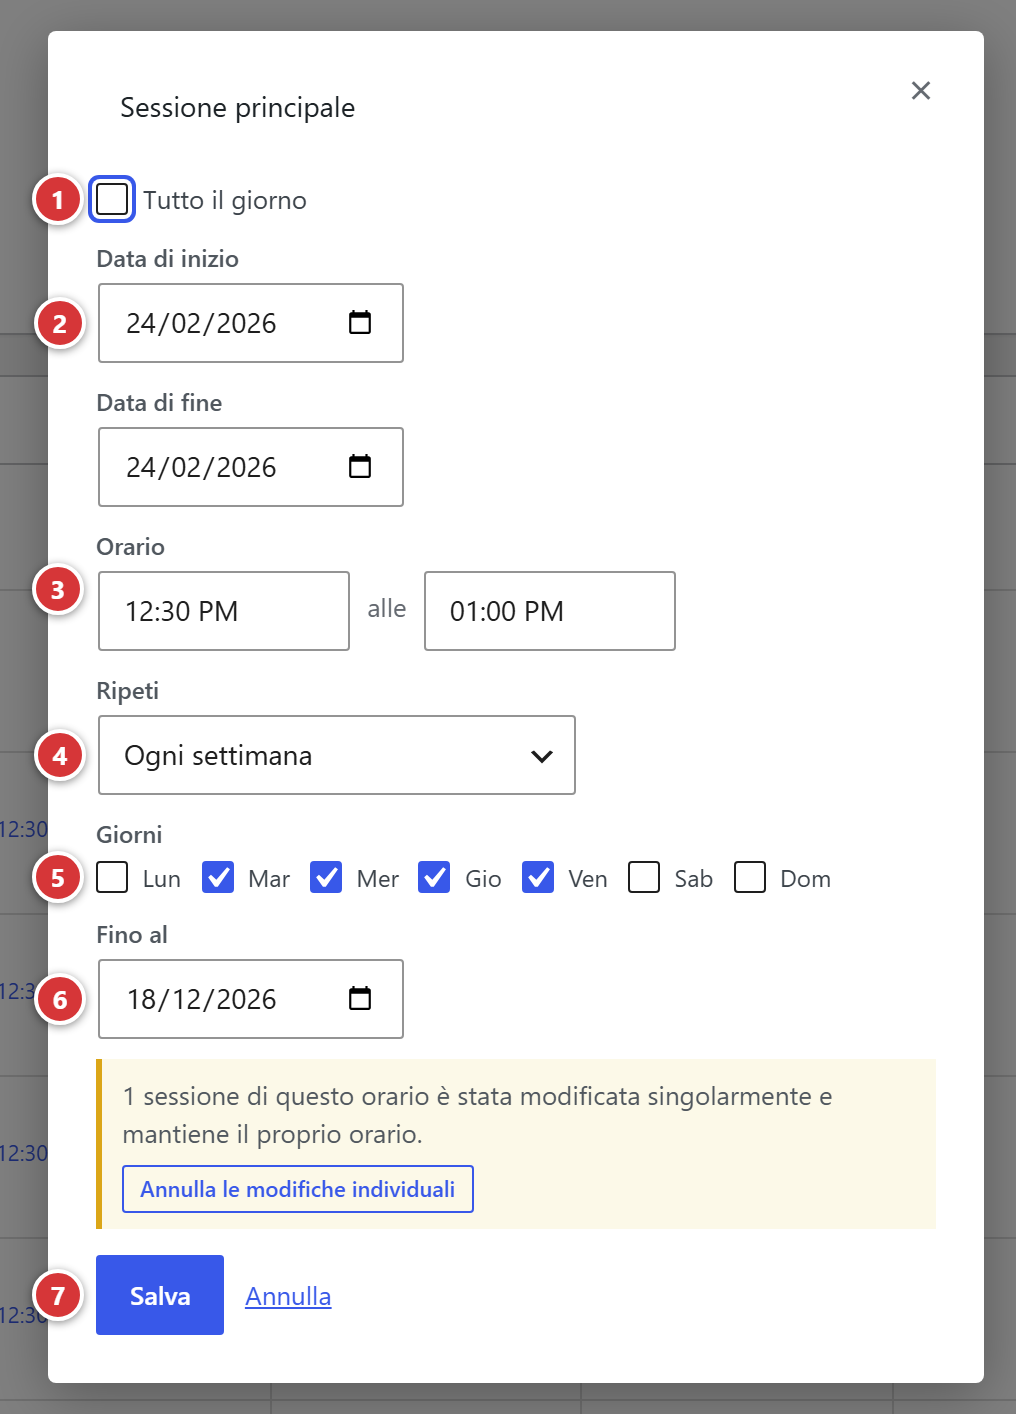Click the Data di fine date field

click(251, 467)
